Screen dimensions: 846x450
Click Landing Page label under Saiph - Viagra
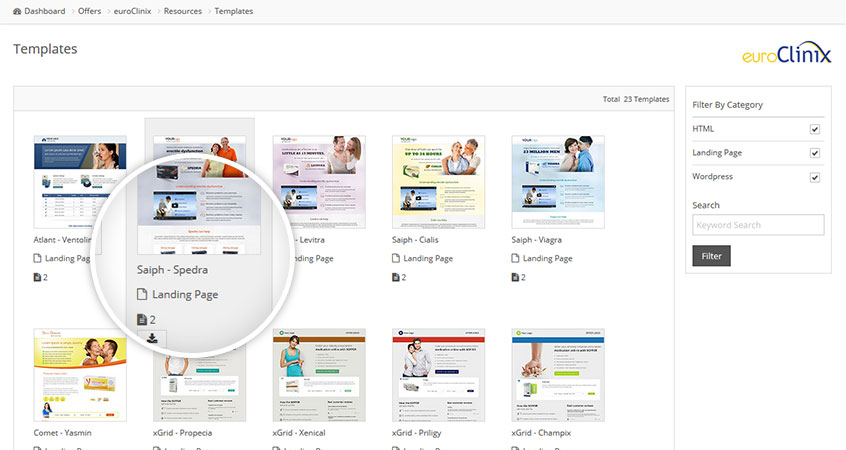tap(548, 258)
